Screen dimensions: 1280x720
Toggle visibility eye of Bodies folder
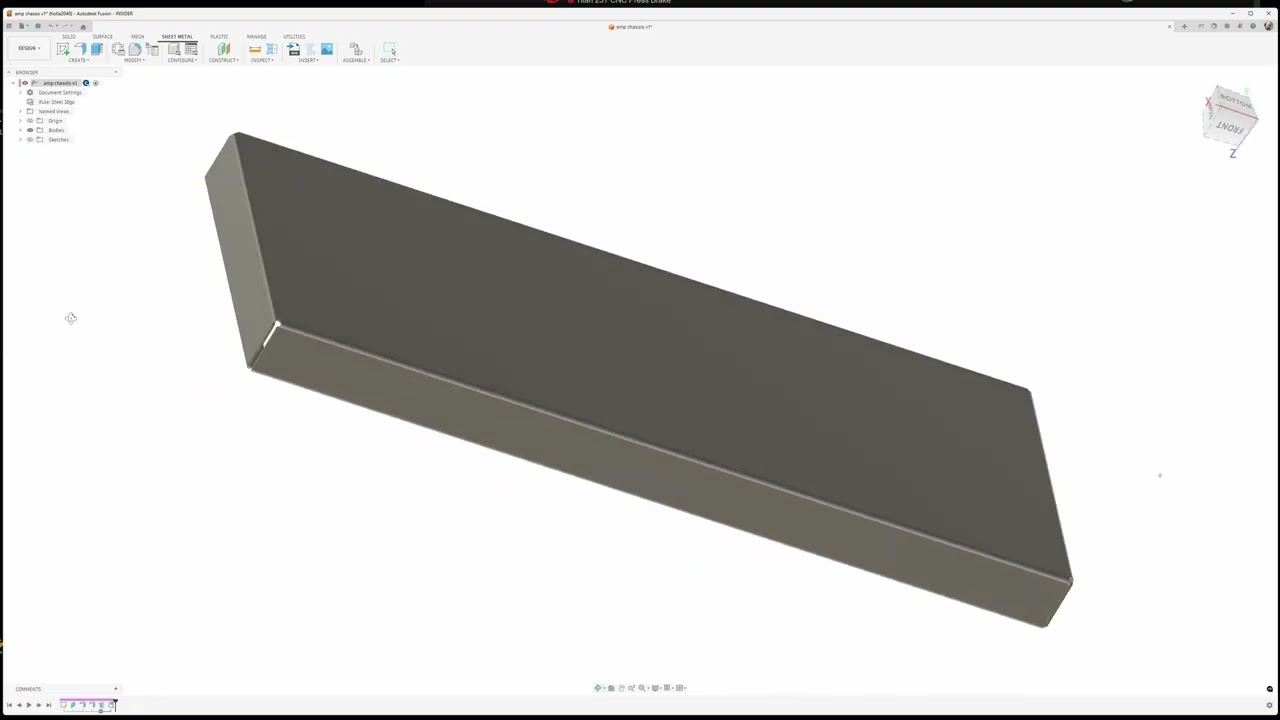30,130
